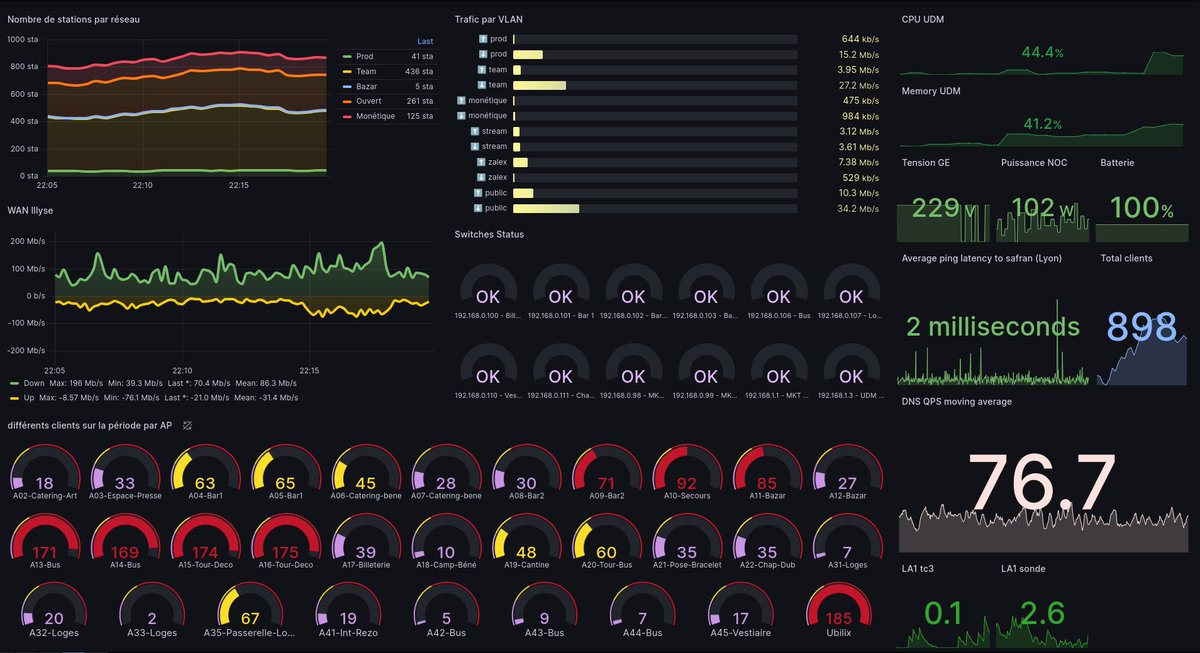Click the 76.7 DNS QPS value
This screenshot has width=1200, height=653.
pos(1042,482)
